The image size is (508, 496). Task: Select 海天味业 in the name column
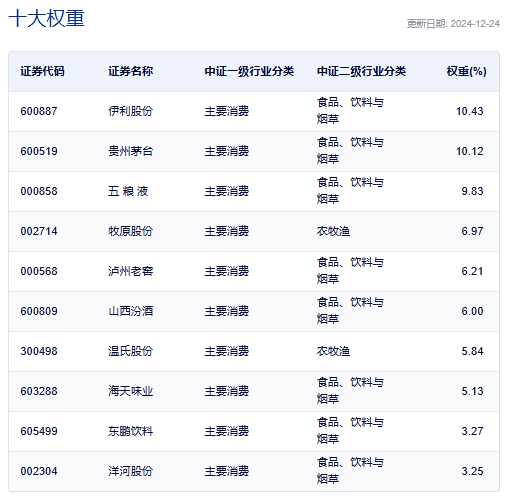pyautogui.click(x=131, y=391)
